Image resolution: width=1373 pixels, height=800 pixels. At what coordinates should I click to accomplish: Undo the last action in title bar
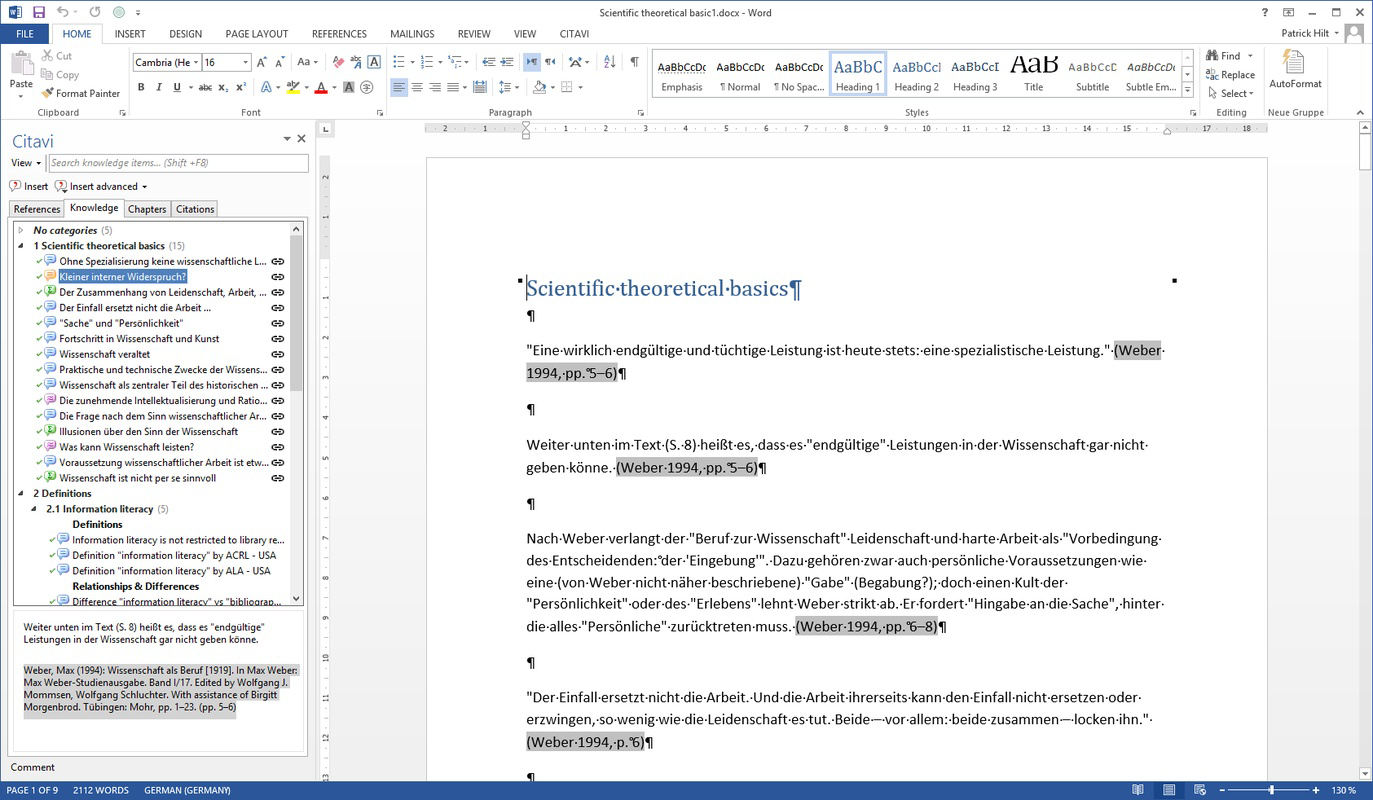(62, 12)
